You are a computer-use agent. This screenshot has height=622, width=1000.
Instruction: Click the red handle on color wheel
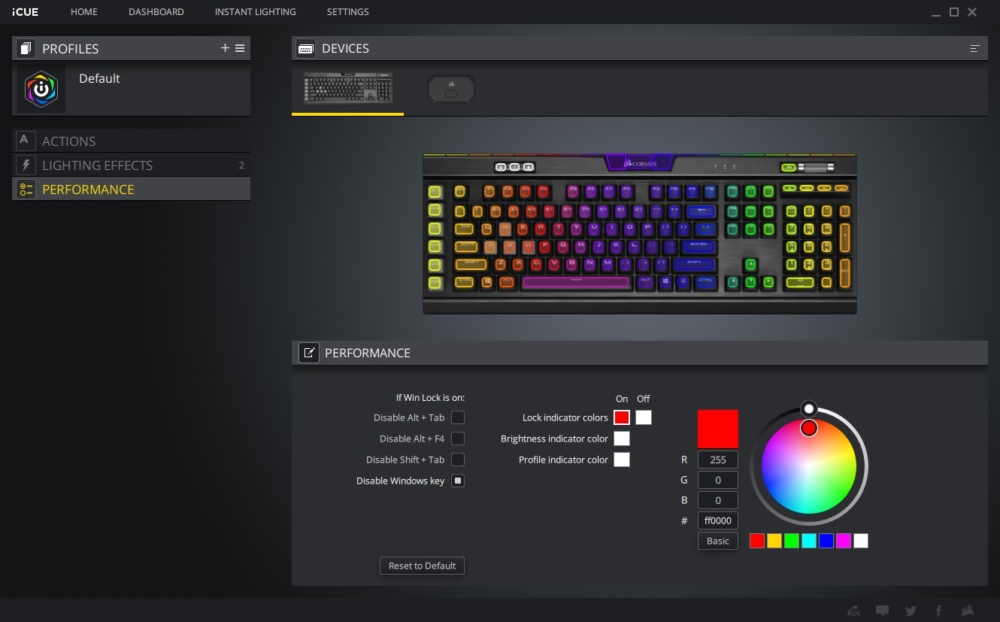pyautogui.click(x=809, y=428)
